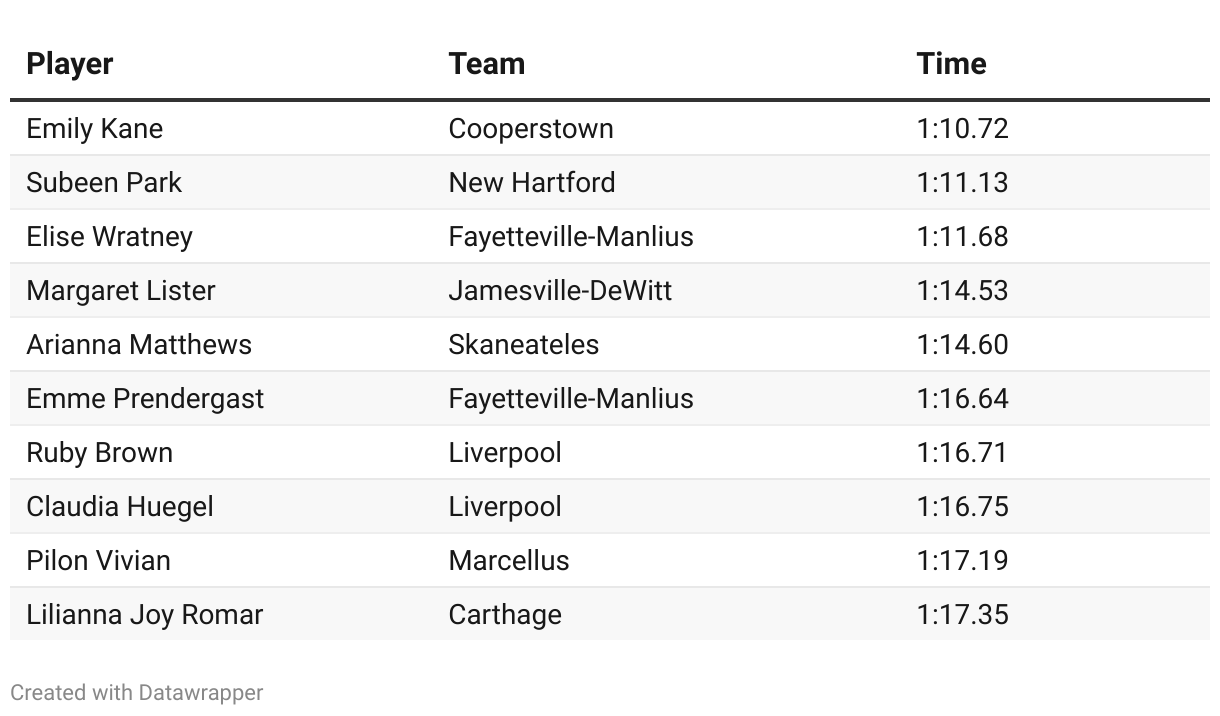Image resolution: width=1220 pixels, height=716 pixels.
Task: Click Lilianna Joy Romar's name
Action: [x=144, y=615]
